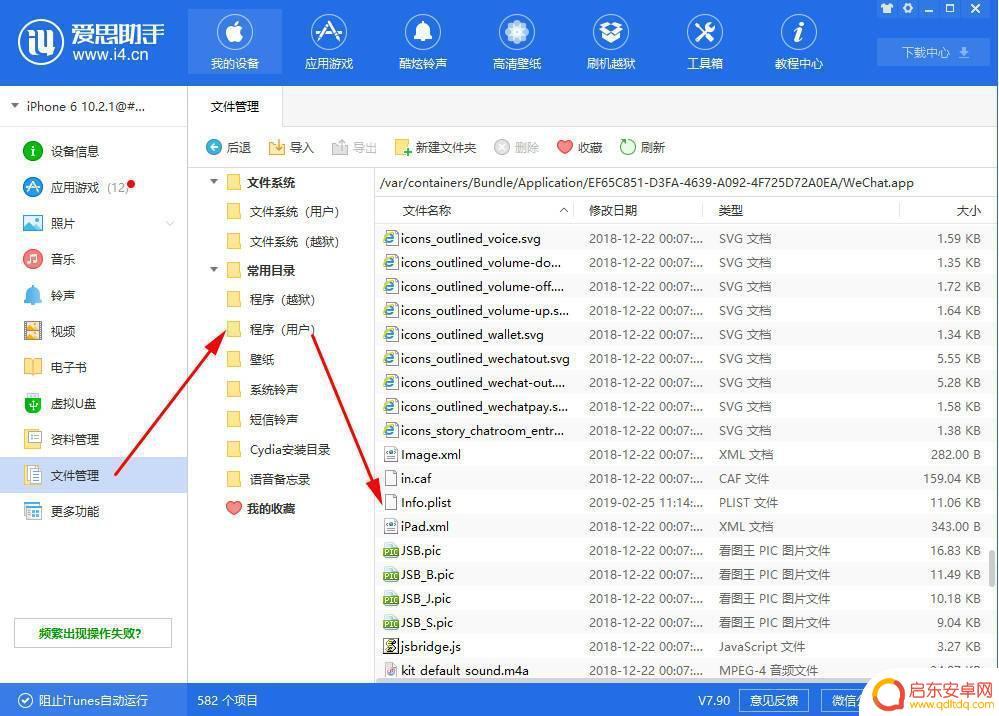Collapse the 常用目录 tree node arrow
999x716 pixels.
tap(214, 270)
